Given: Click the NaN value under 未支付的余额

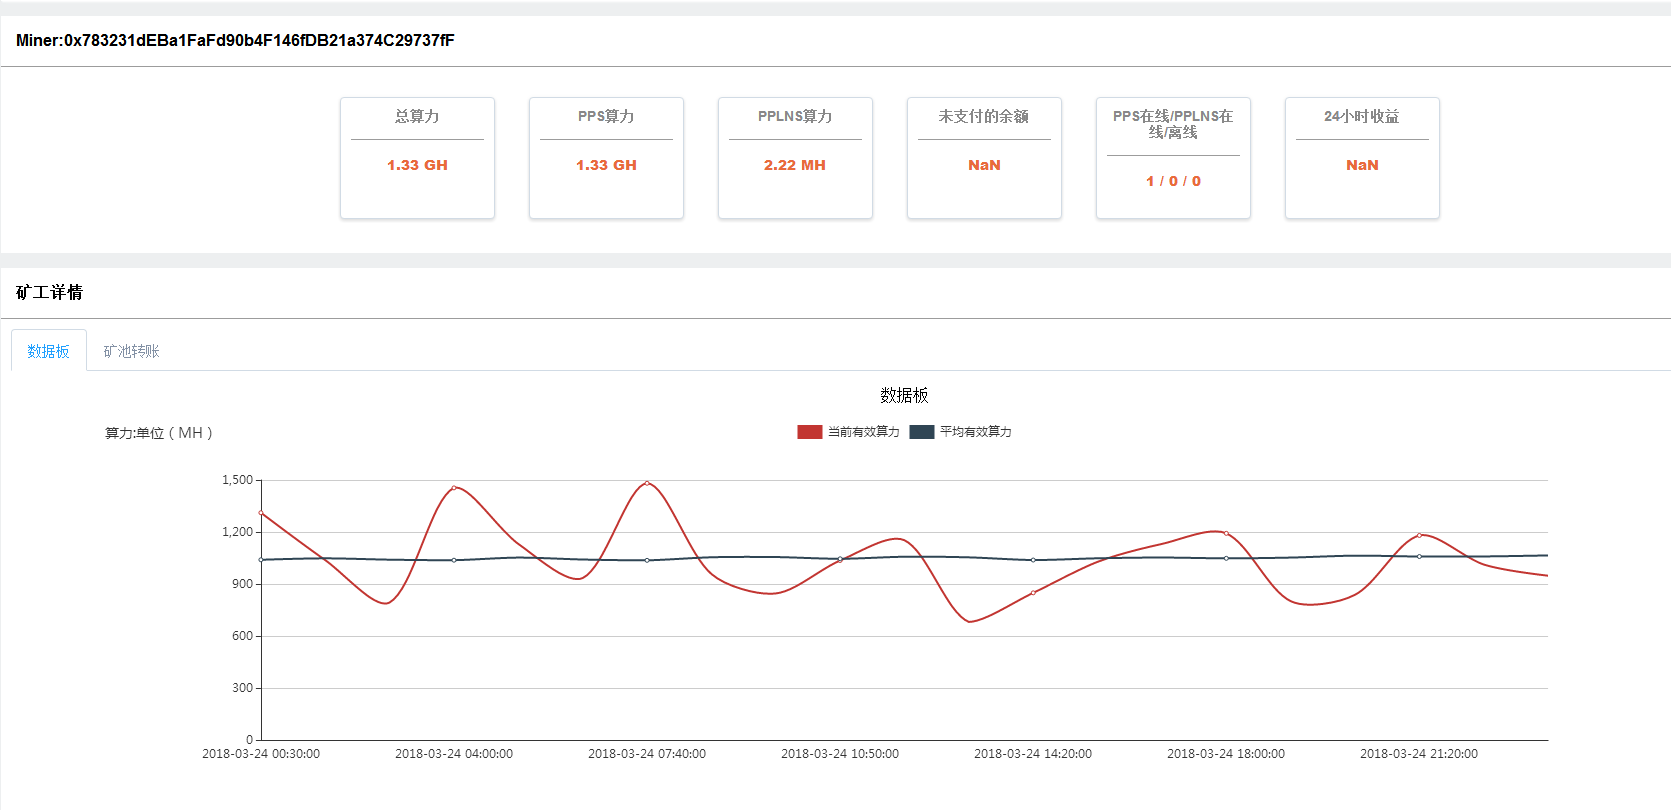Looking at the screenshot, I should 984,165.
